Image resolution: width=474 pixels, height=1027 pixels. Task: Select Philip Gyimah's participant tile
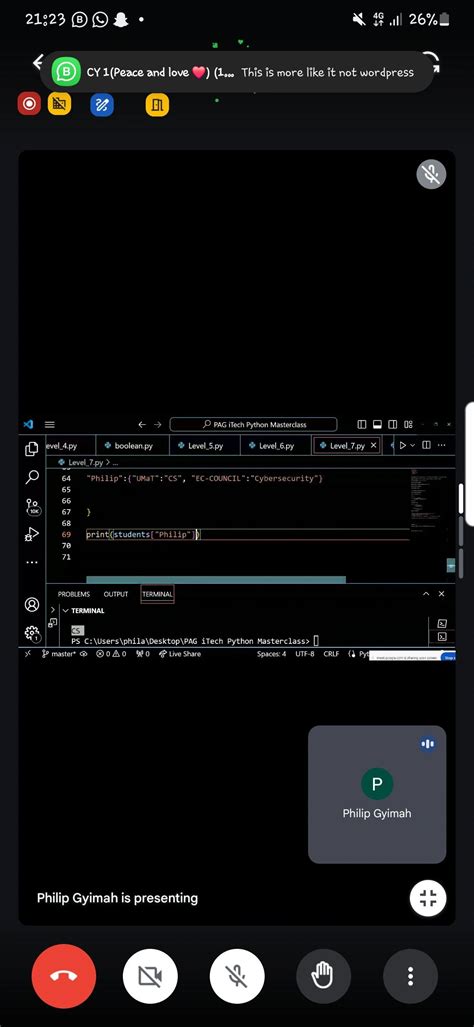click(x=377, y=794)
